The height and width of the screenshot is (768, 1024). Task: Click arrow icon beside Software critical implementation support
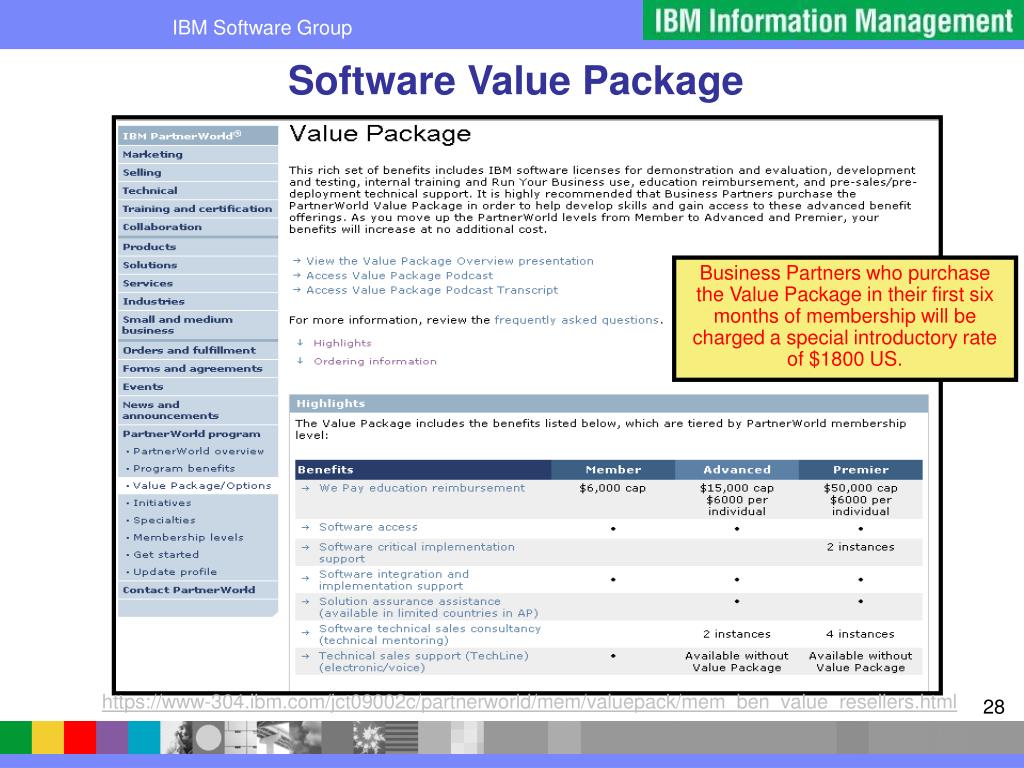pos(305,547)
